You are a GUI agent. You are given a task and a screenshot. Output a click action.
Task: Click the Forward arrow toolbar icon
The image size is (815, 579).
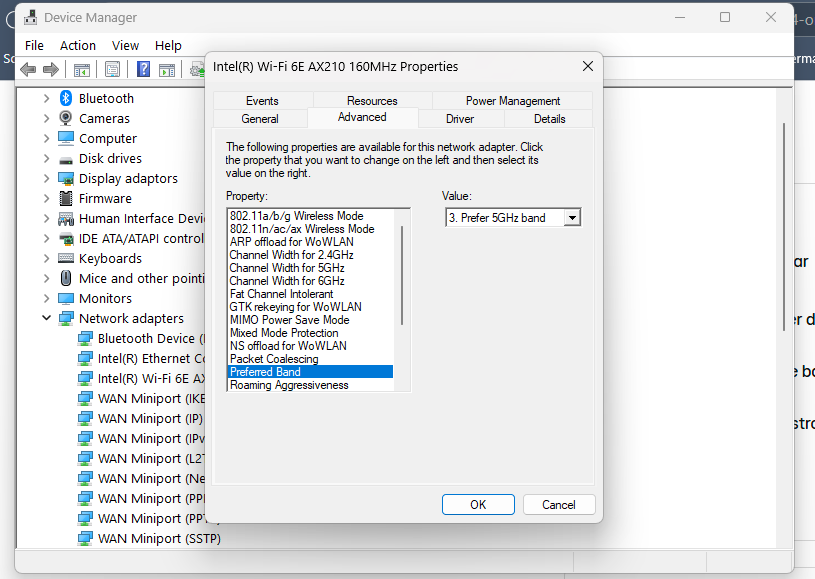point(50,69)
